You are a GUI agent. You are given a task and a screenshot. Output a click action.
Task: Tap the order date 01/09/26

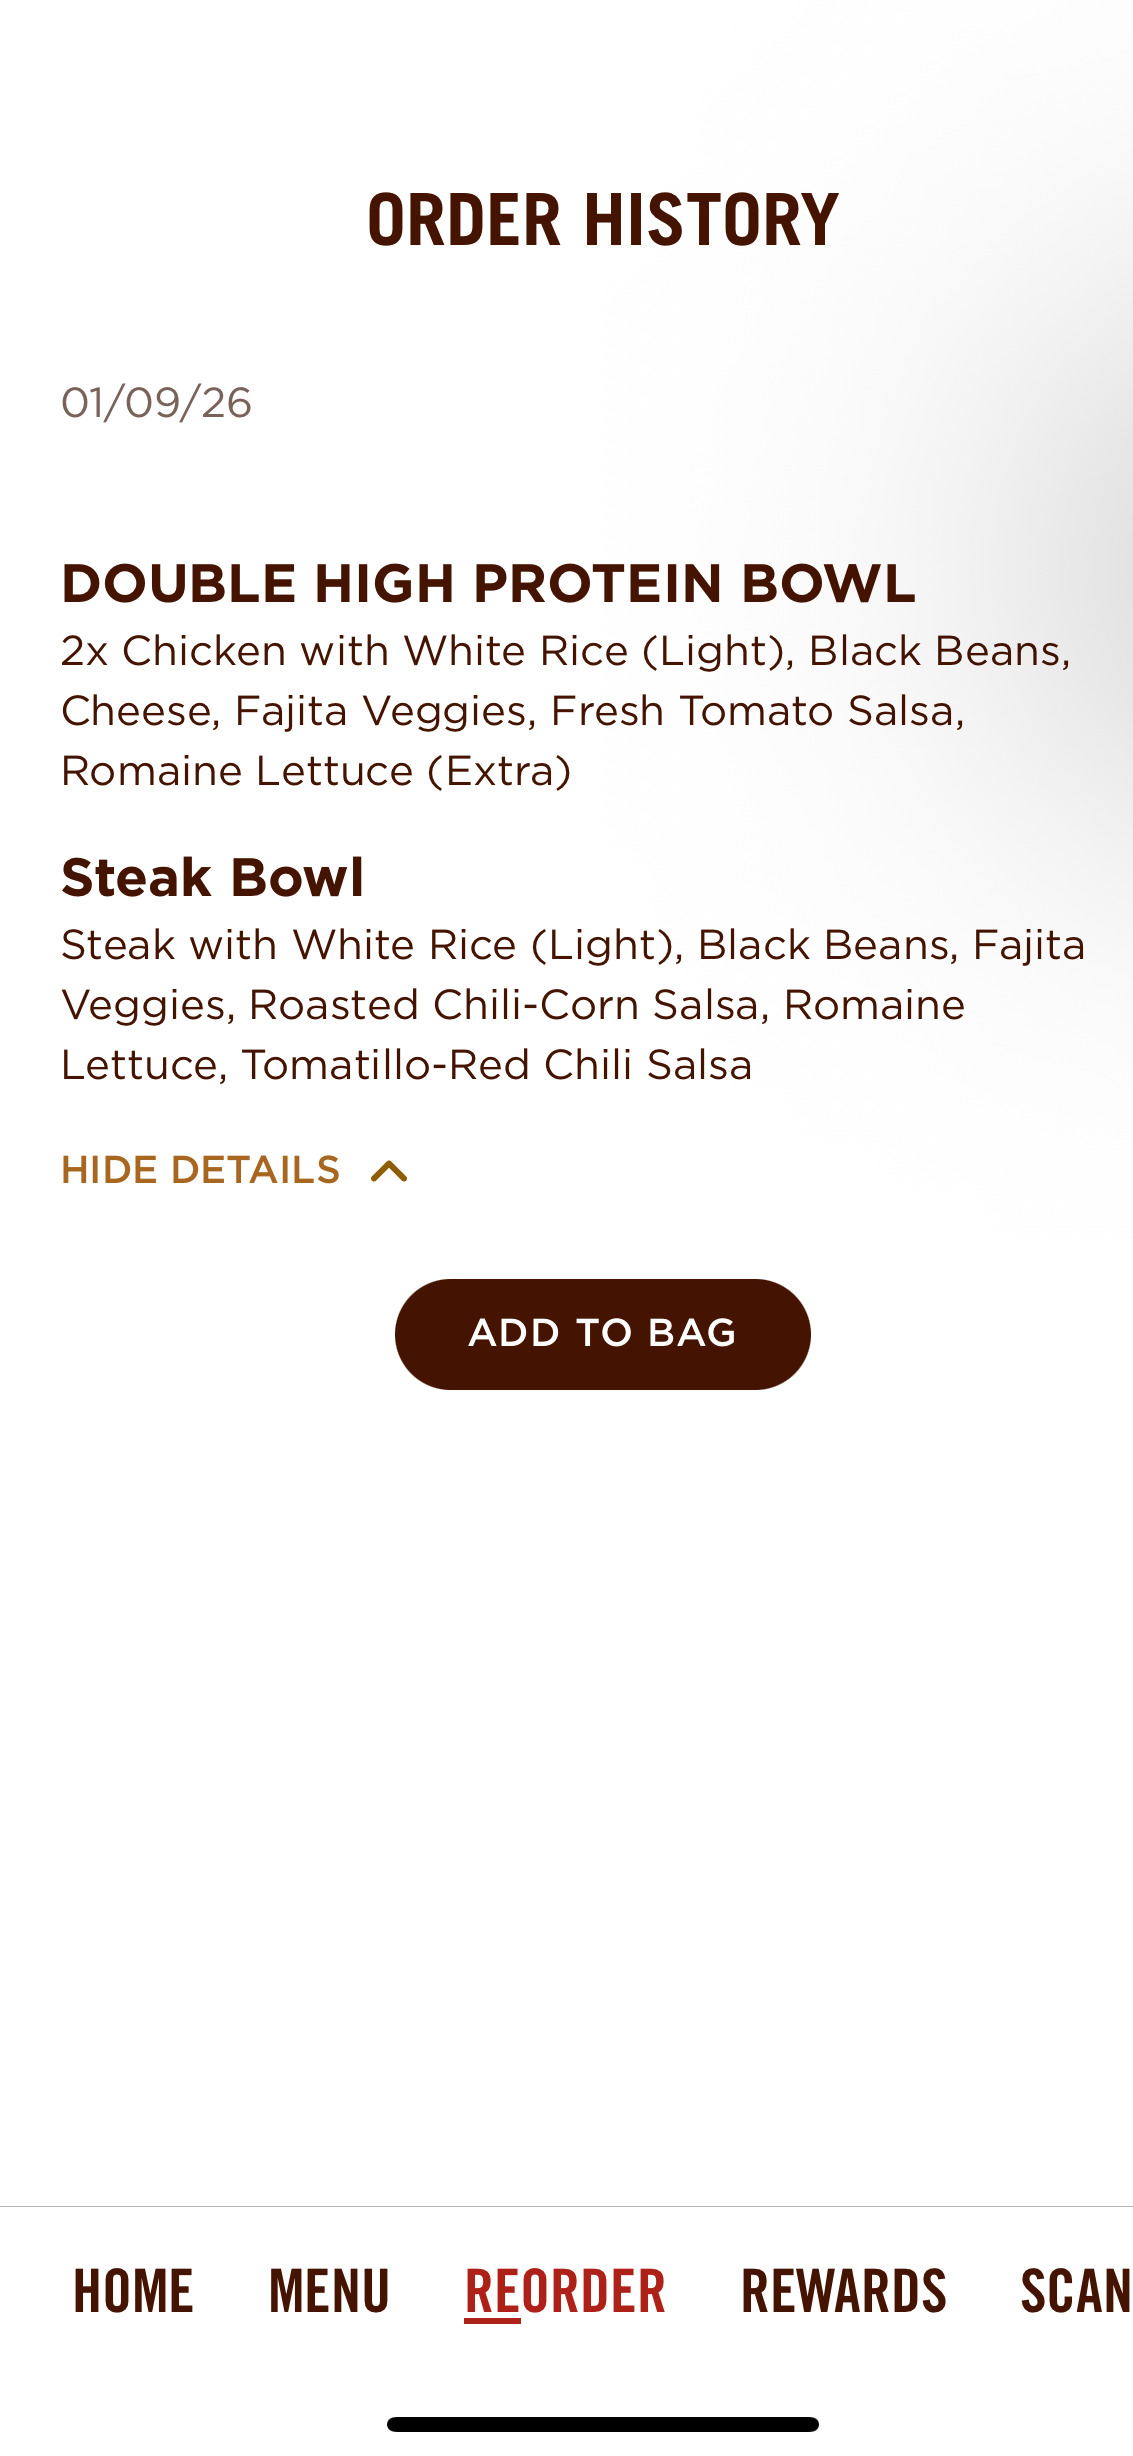pos(157,403)
